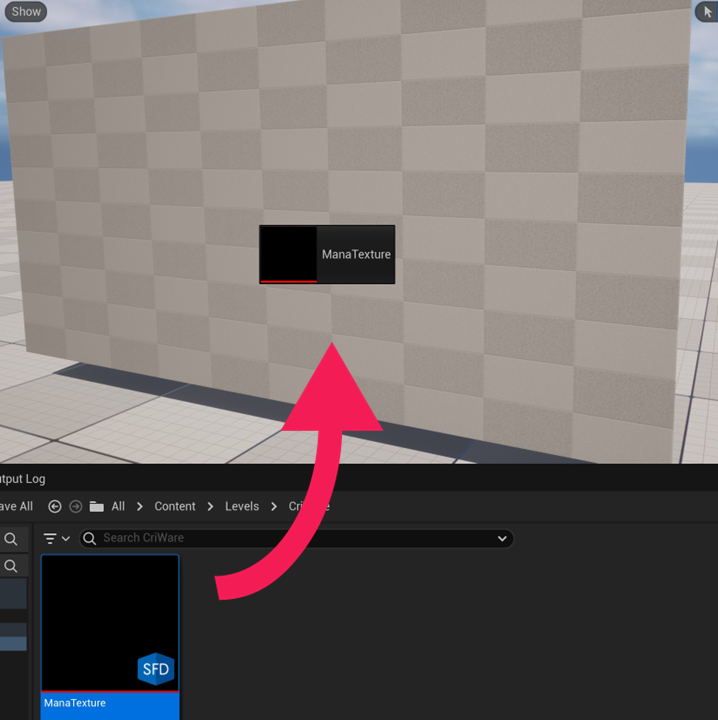Go forward in content browser history
The image size is (718, 720).
[x=75, y=507]
